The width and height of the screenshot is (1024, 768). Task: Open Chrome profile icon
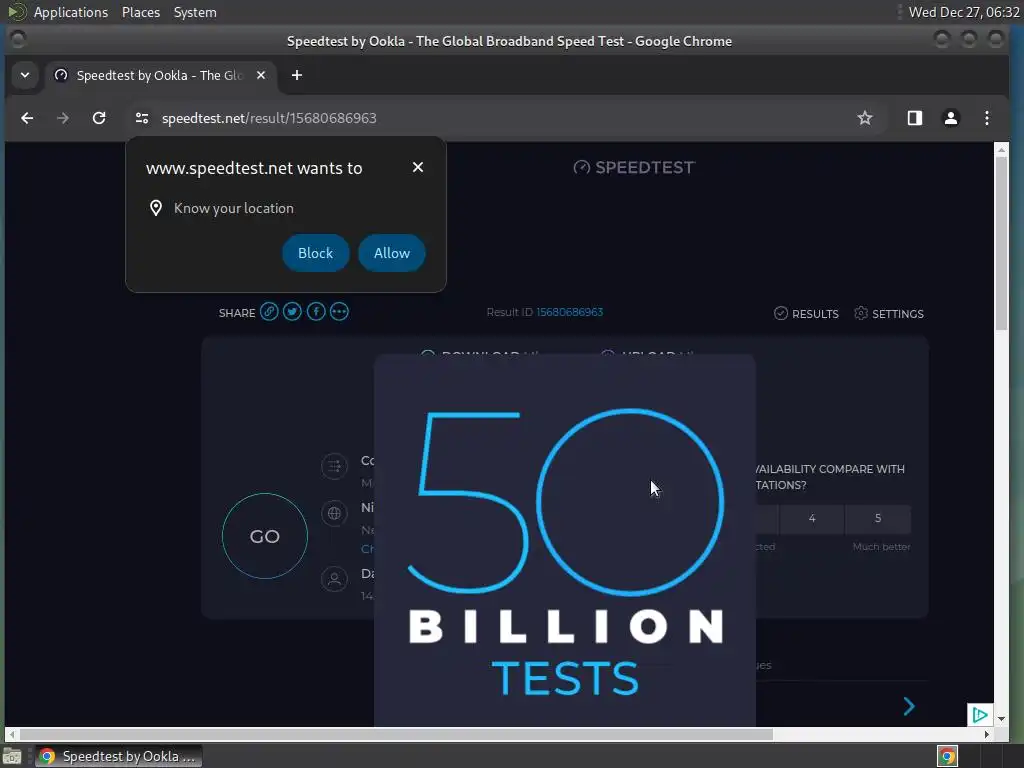tap(951, 118)
